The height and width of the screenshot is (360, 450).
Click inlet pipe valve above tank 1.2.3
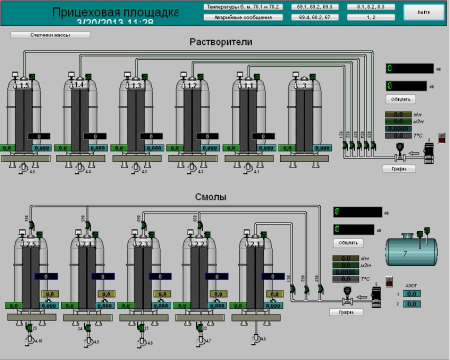[144, 225]
